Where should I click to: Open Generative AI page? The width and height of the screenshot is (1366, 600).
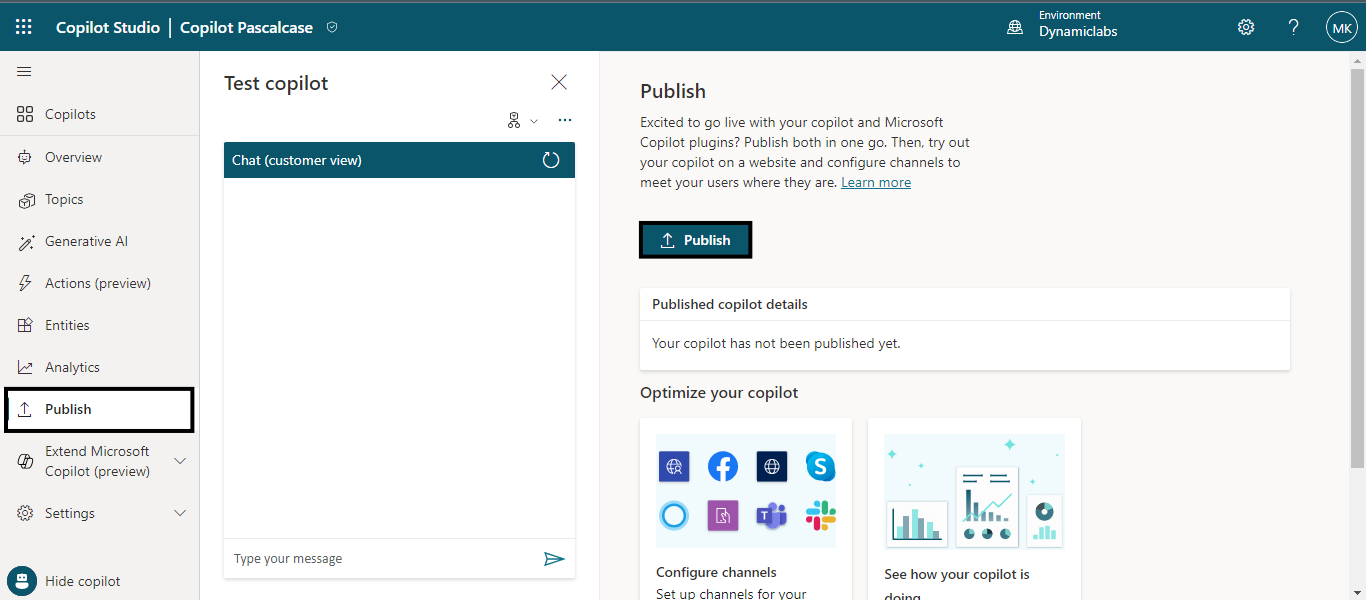[86, 241]
